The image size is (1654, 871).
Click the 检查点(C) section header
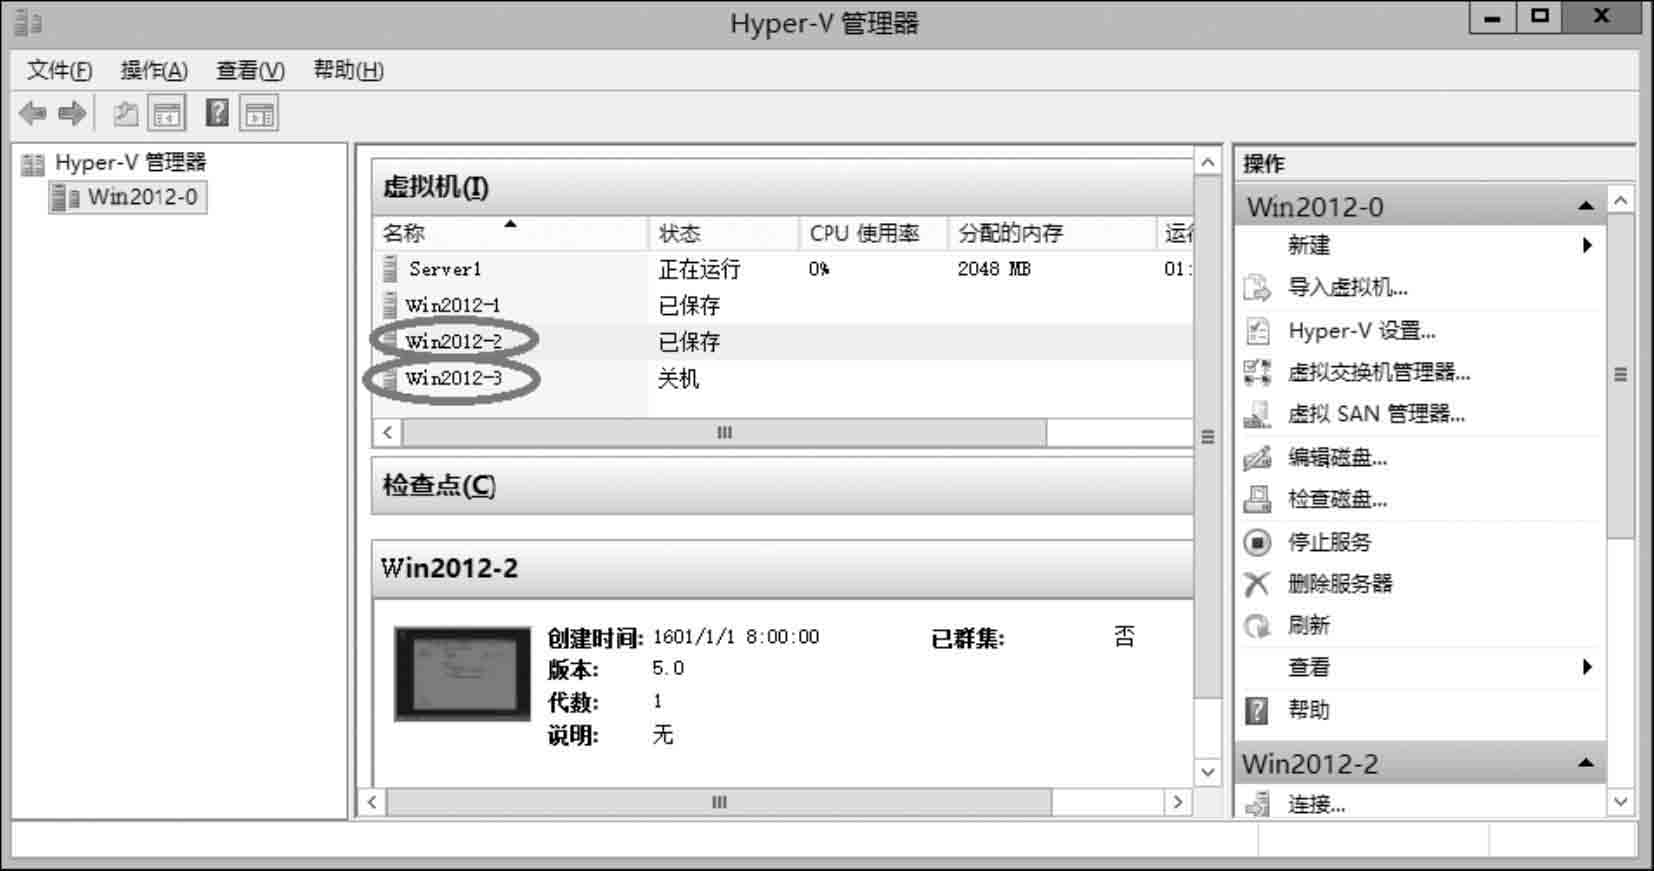click(x=783, y=486)
